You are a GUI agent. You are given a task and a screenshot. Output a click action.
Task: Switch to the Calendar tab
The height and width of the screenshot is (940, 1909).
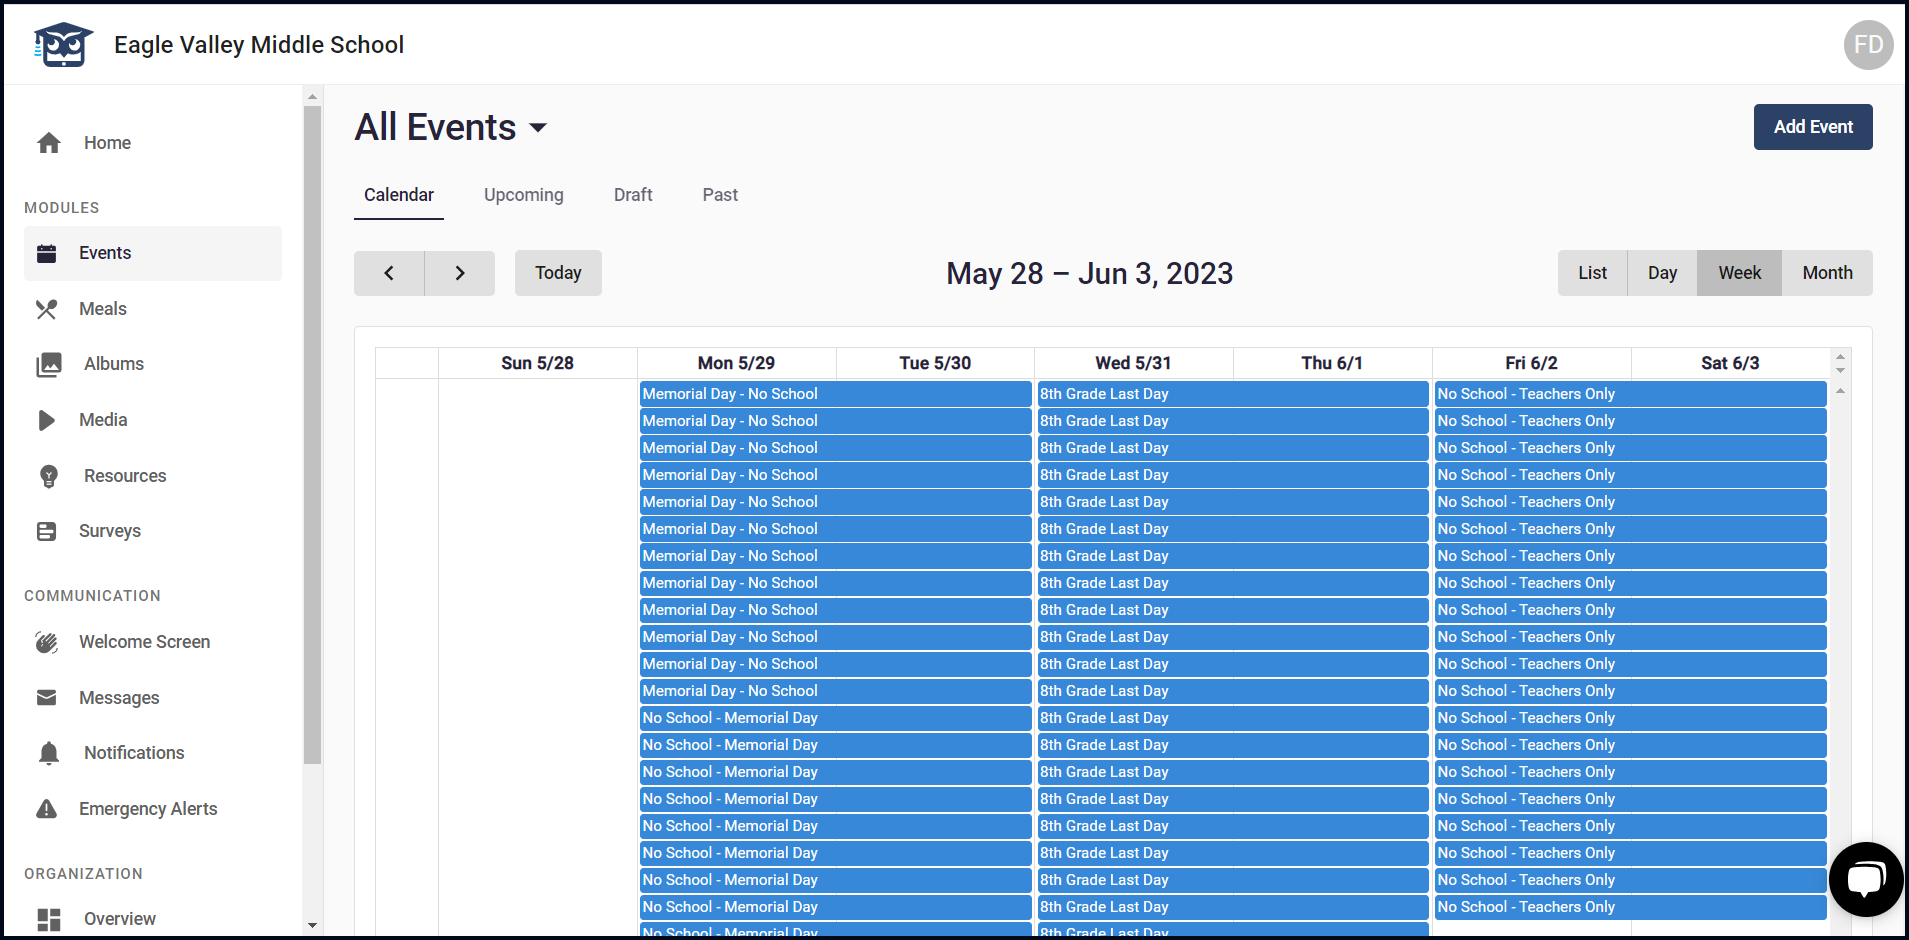point(399,195)
